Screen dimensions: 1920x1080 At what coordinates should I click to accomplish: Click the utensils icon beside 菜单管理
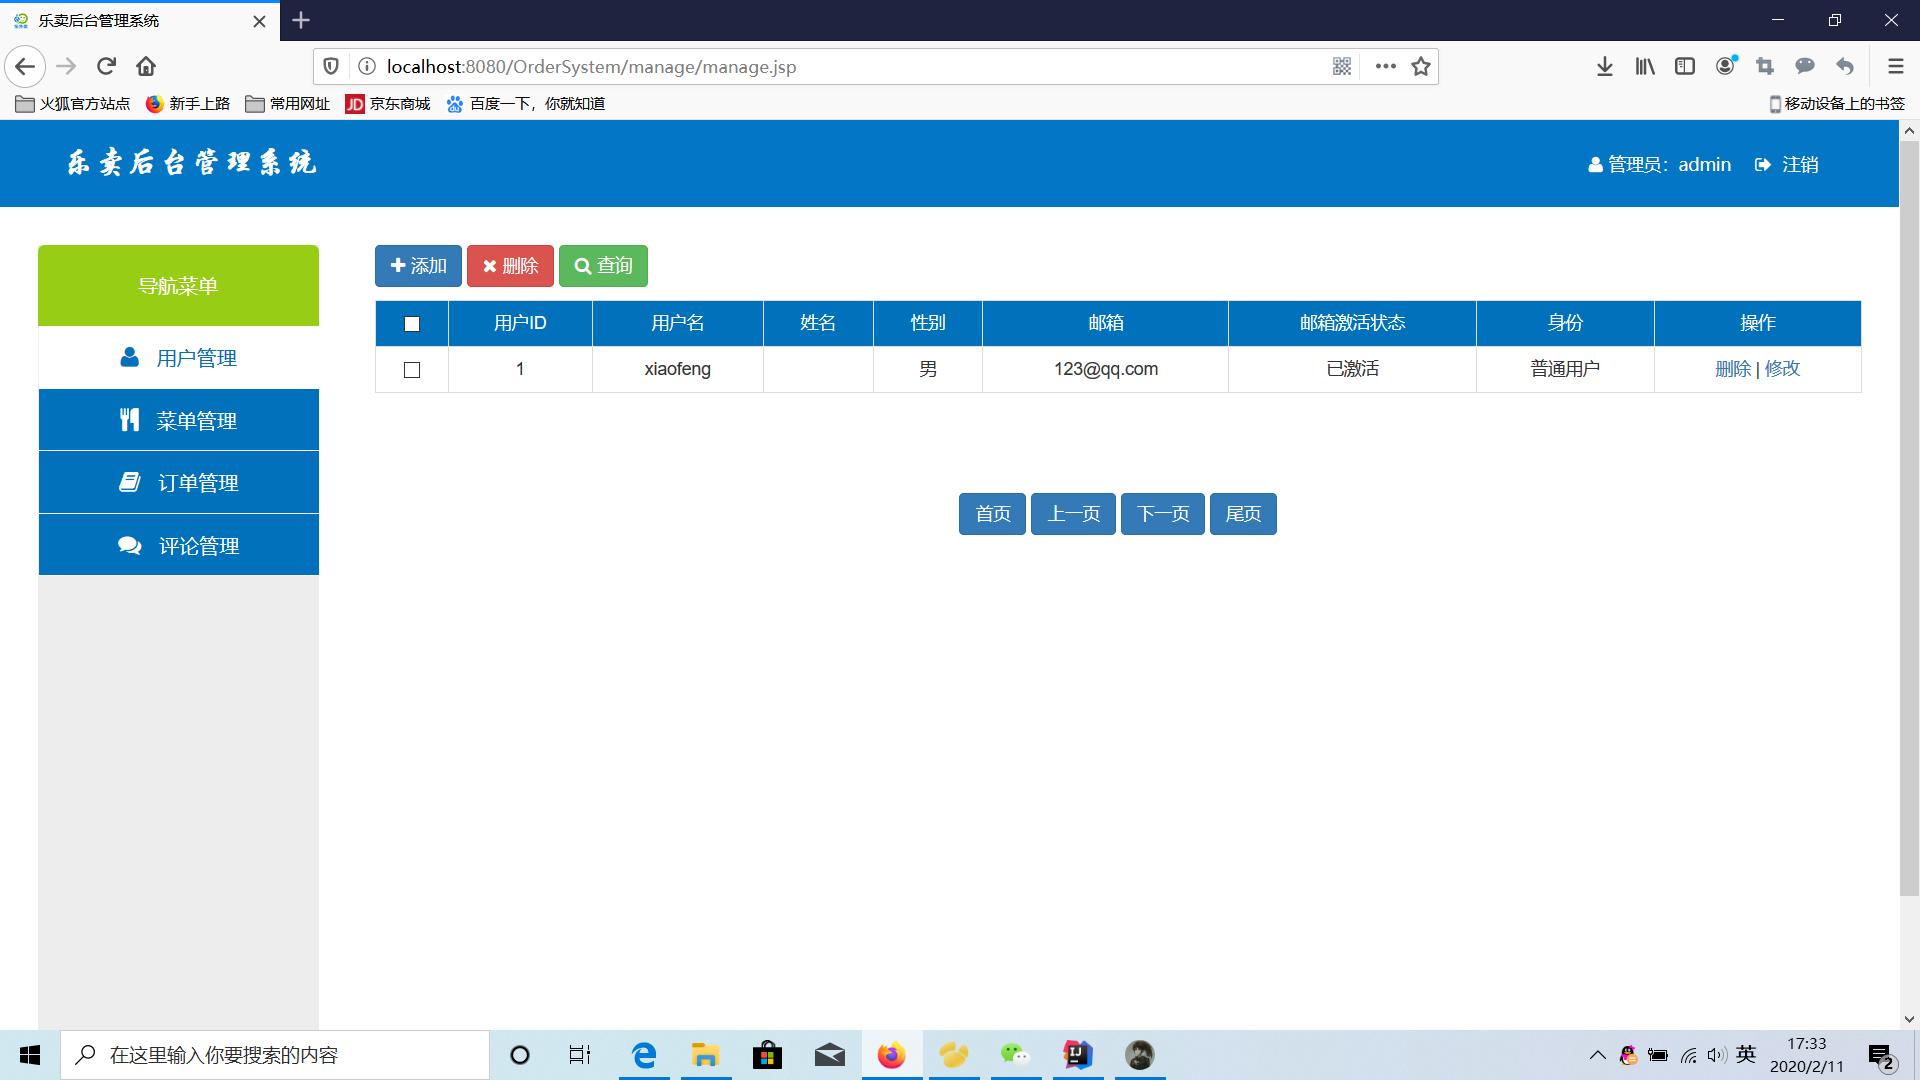[129, 420]
